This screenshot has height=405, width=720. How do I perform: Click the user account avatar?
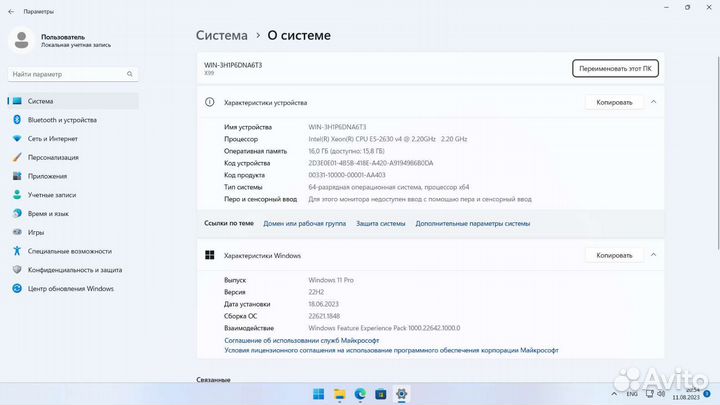[21, 40]
